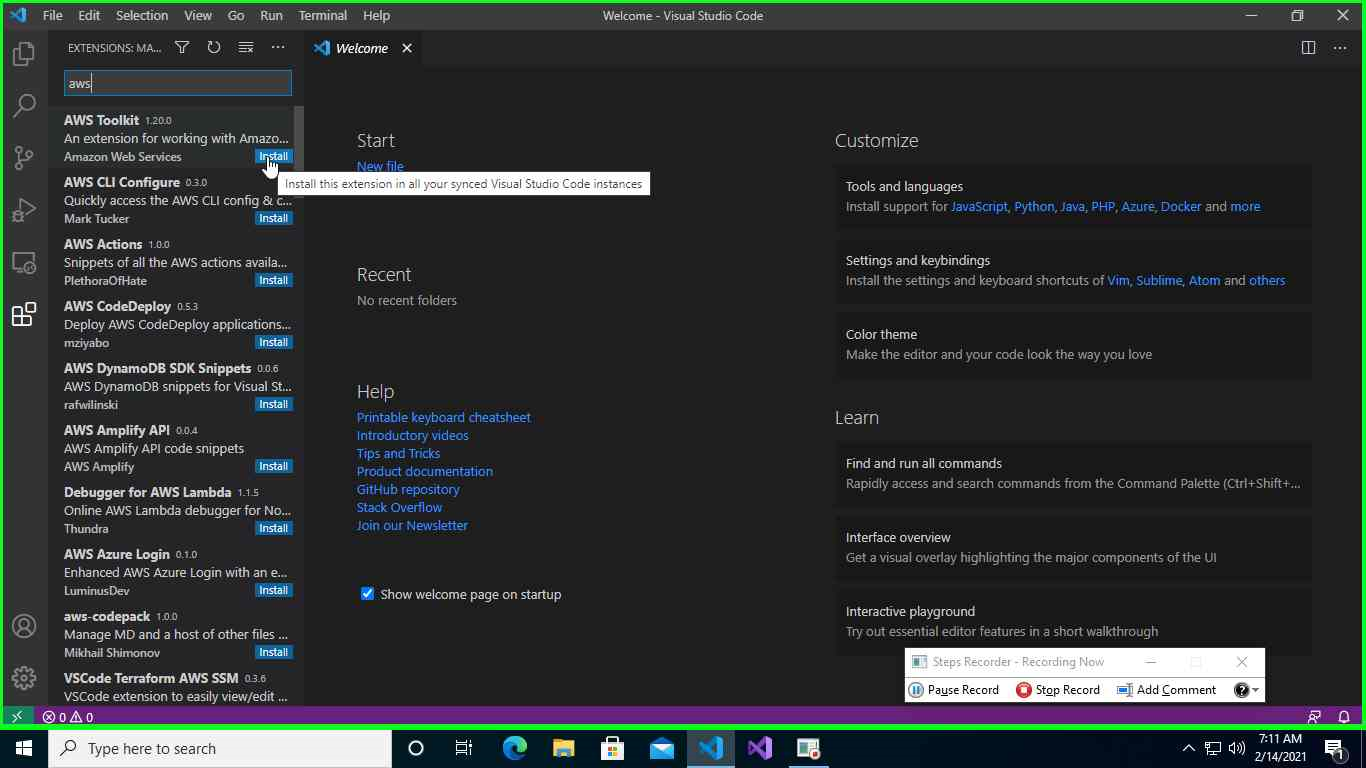
Task: Open Steps Recorder taskbar icon
Action: (x=809, y=748)
